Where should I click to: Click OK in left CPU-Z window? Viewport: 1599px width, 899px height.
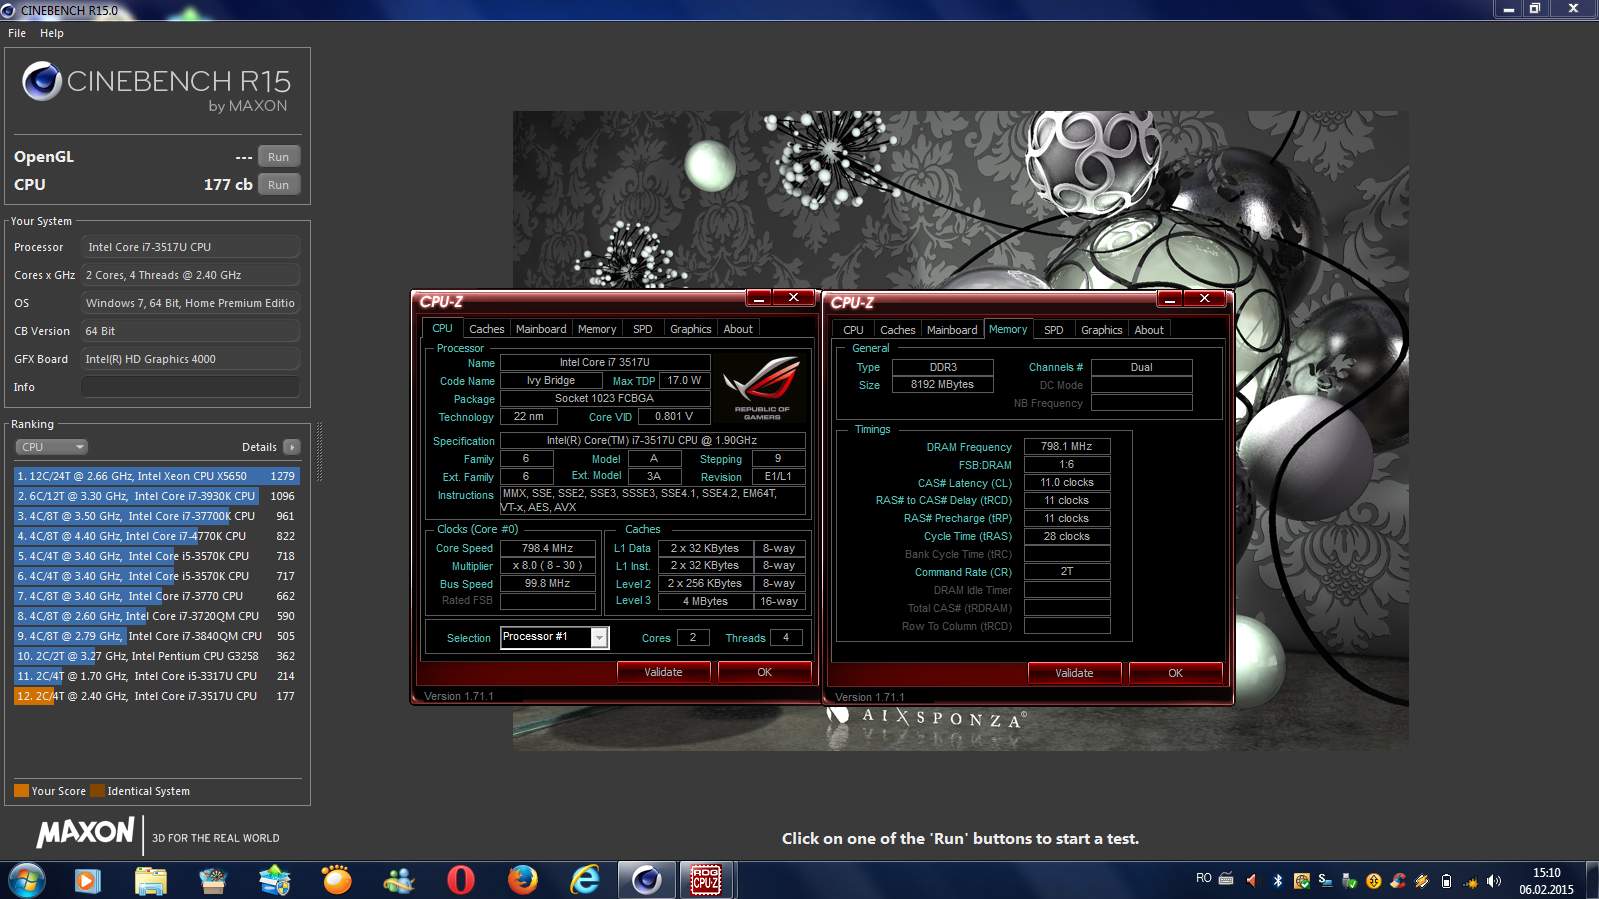point(765,672)
